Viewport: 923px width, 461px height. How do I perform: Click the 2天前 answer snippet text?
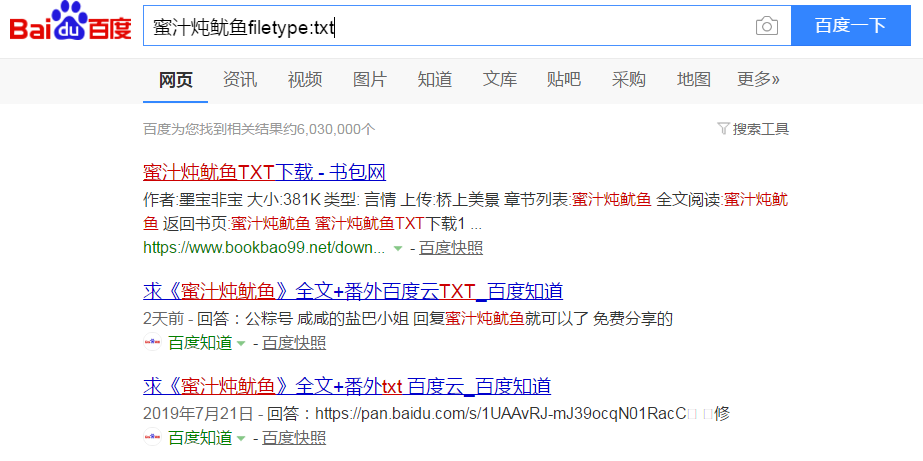(408, 319)
